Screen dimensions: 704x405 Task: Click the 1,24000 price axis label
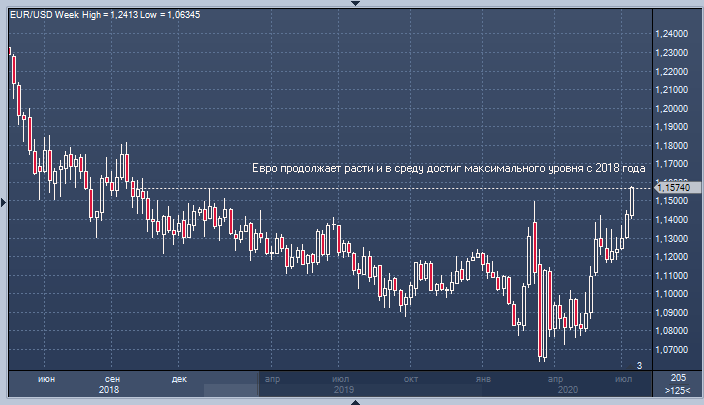tap(671, 34)
